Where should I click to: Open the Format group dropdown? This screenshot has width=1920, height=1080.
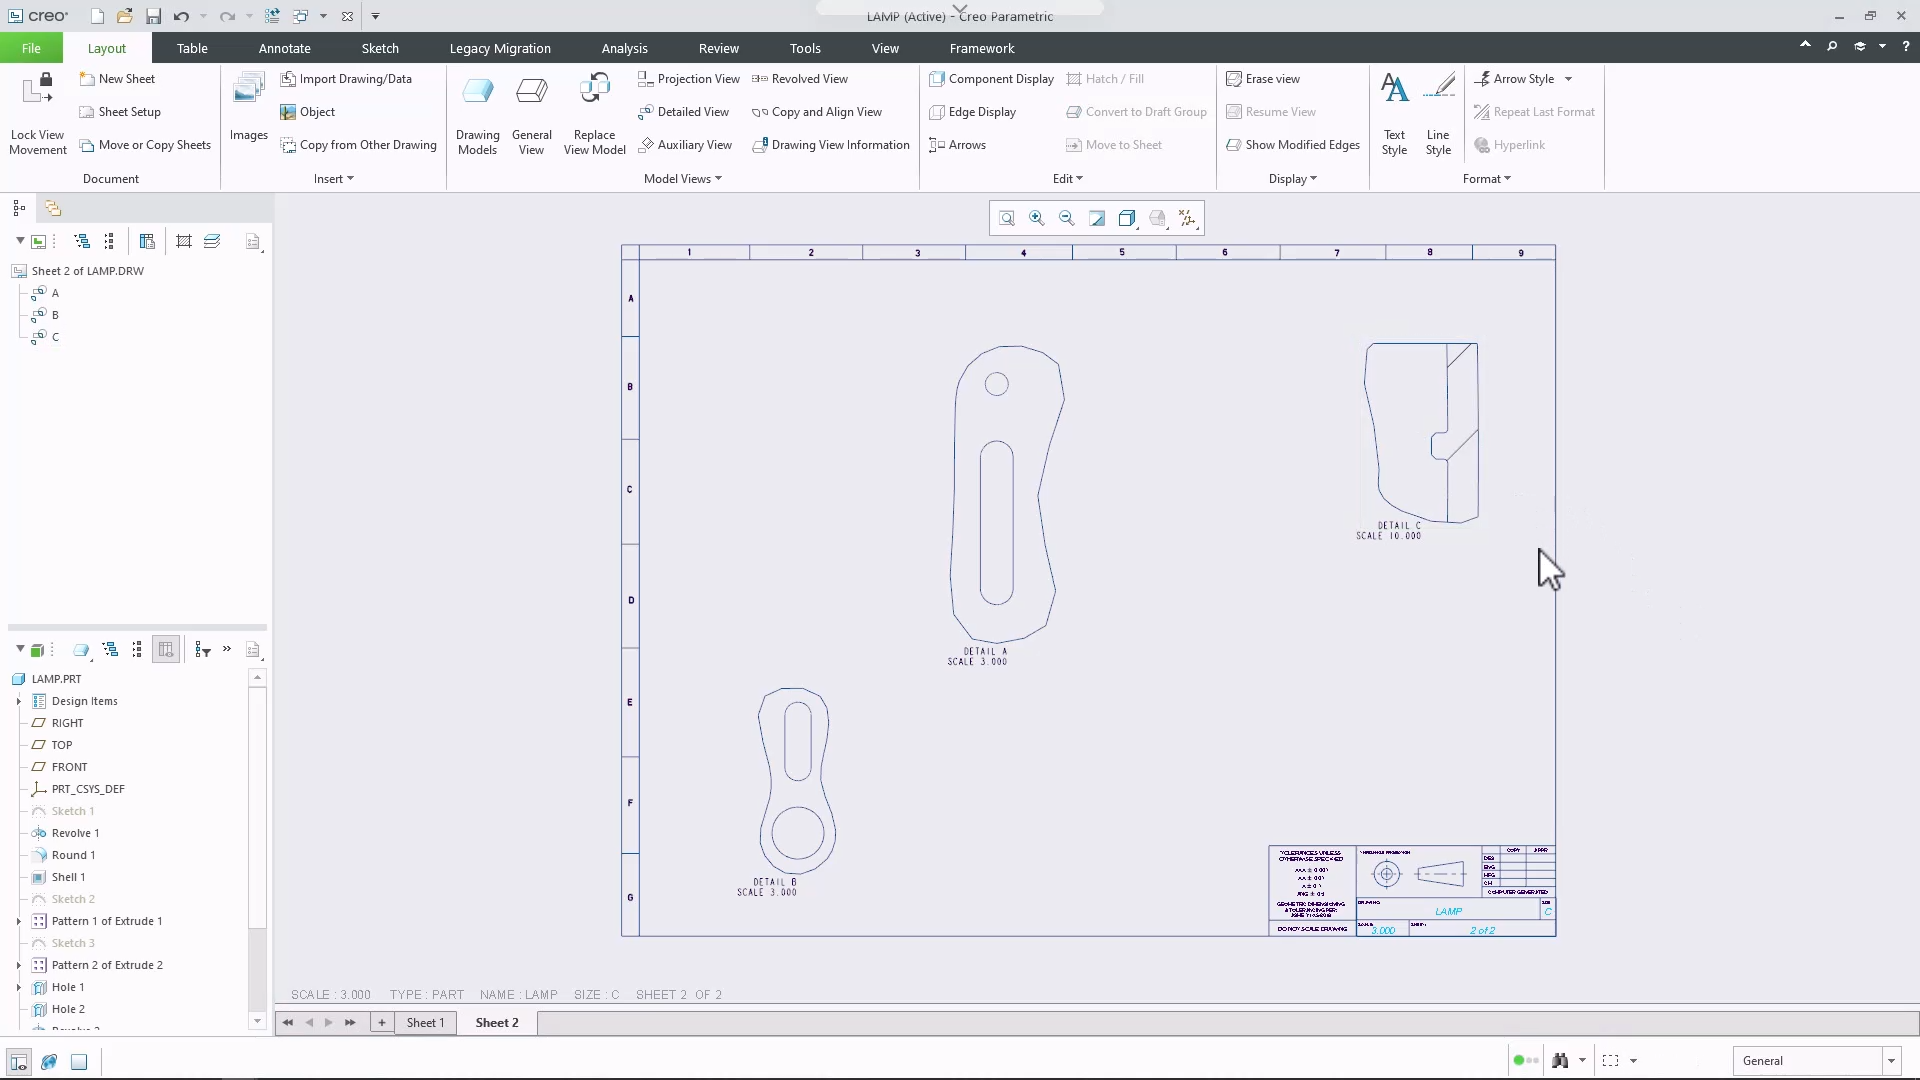[1487, 179]
